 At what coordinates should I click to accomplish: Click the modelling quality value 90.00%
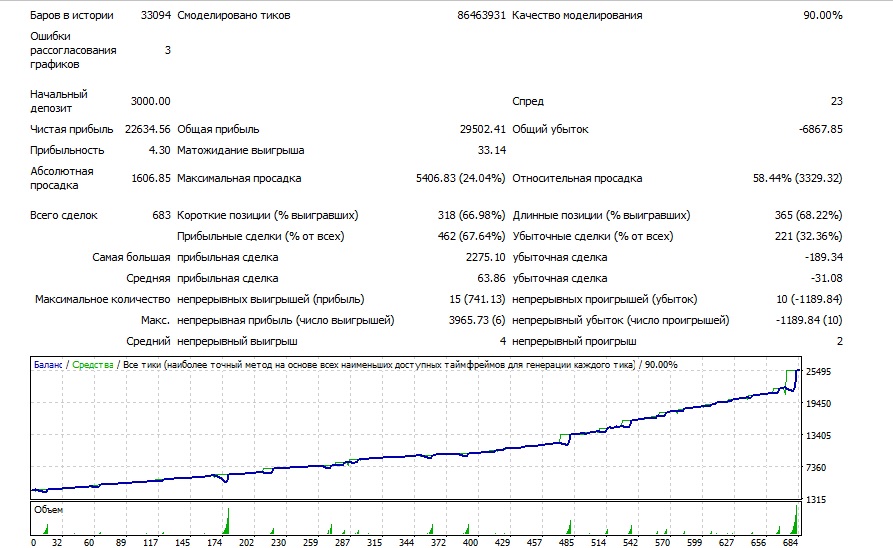(822, 15)
